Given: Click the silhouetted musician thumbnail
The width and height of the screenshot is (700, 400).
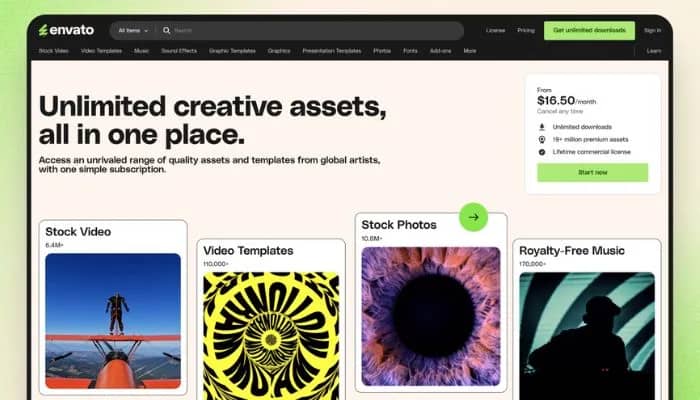Looking at the screenshot, I should click(x=587, y=336).
